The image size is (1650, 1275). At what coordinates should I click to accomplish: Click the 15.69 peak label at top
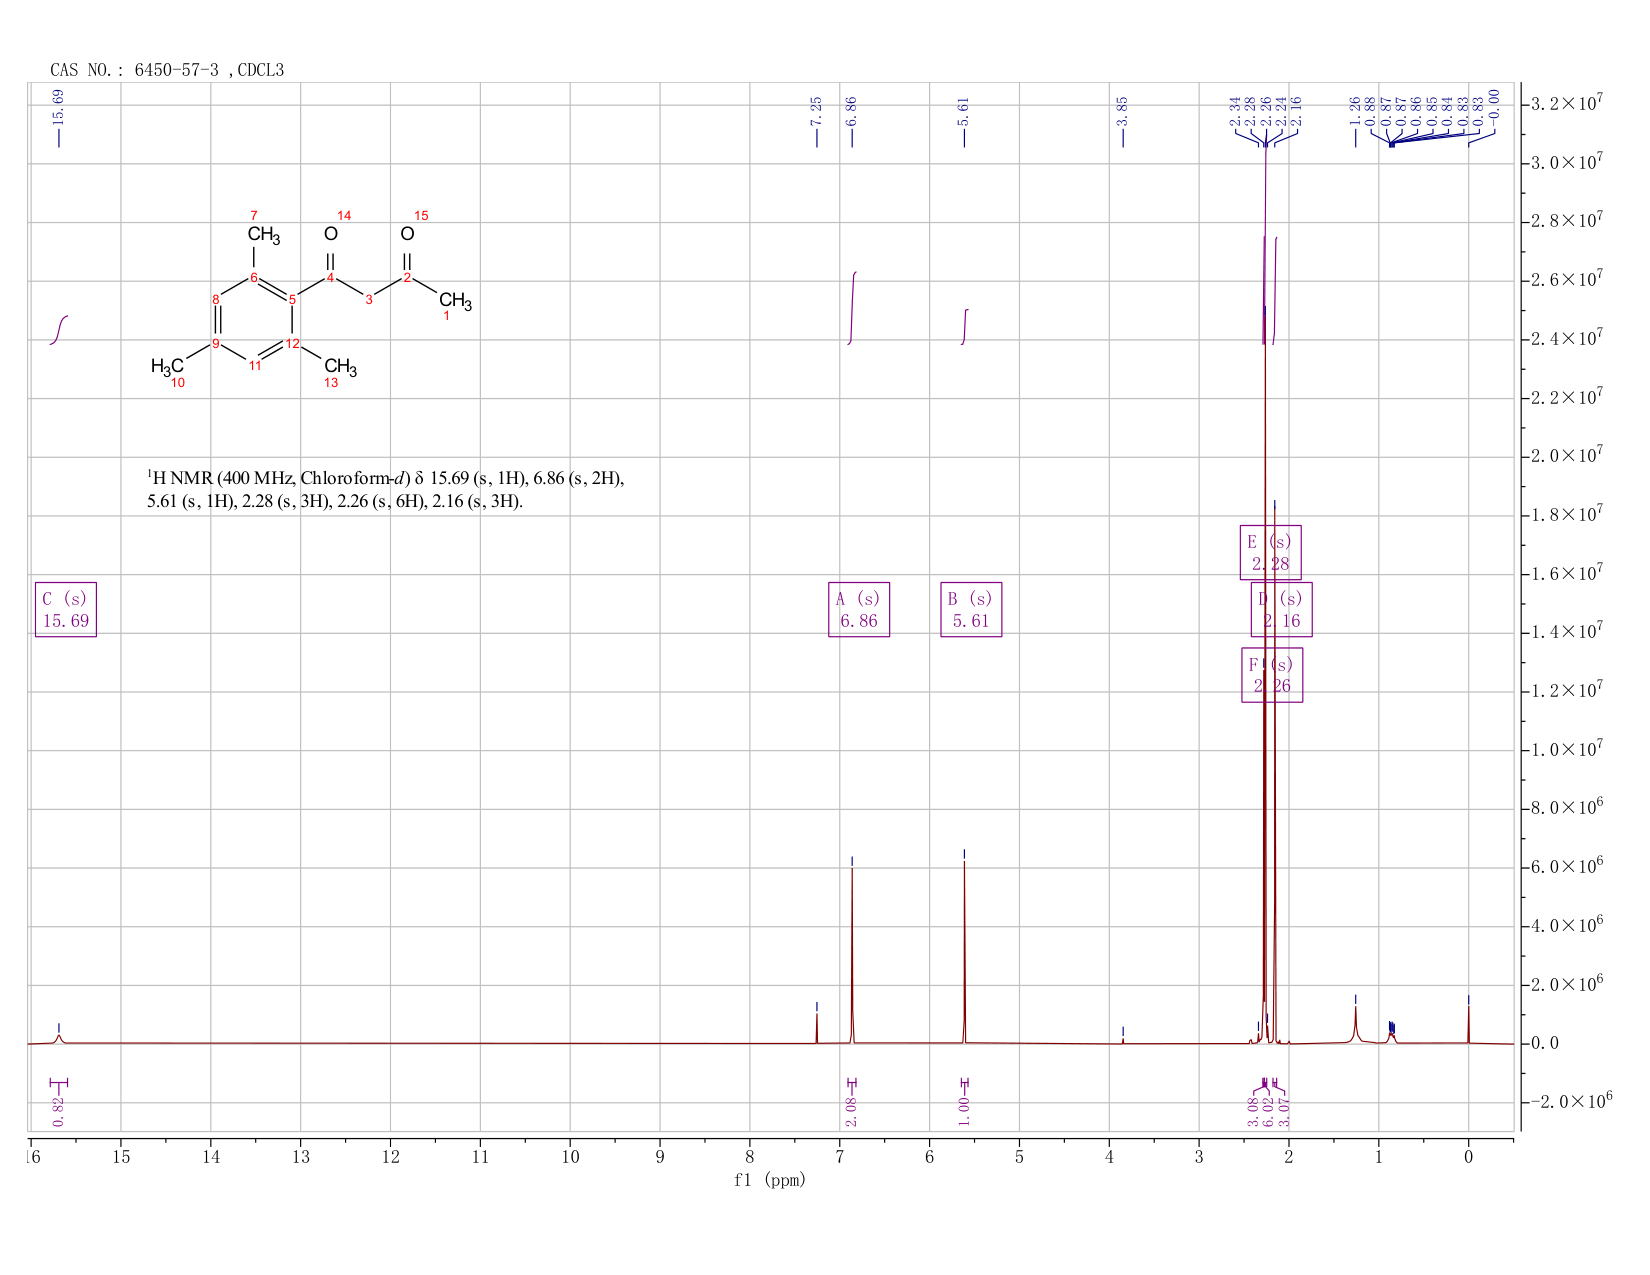pos(58,106)
